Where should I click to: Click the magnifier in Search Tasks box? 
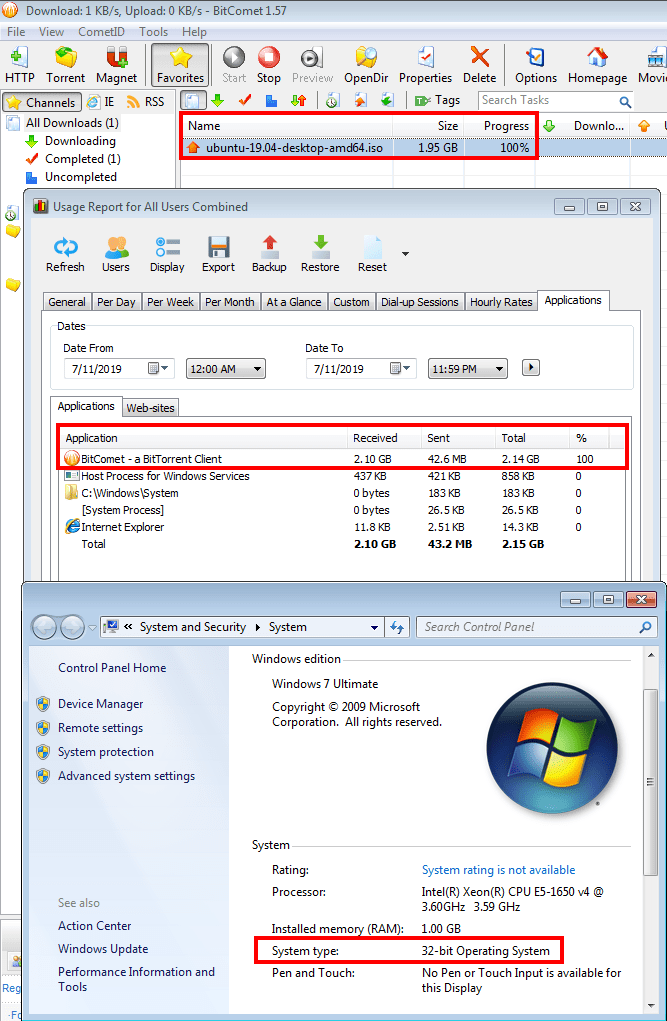click(x=625, y=102)
